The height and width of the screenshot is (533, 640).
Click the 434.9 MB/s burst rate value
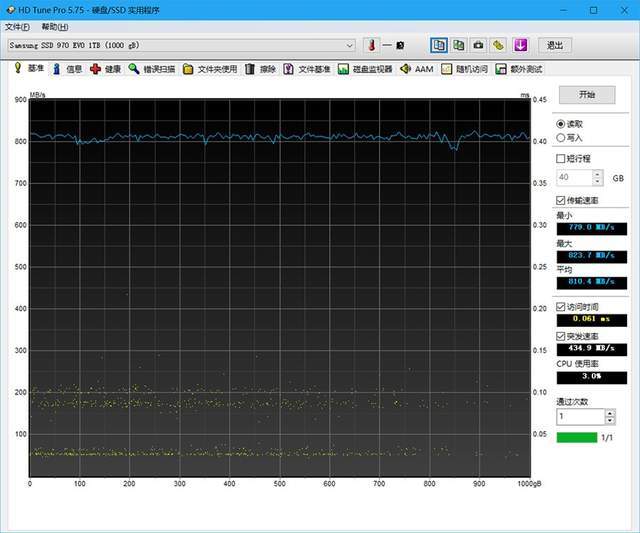click(x=591, y=349)
